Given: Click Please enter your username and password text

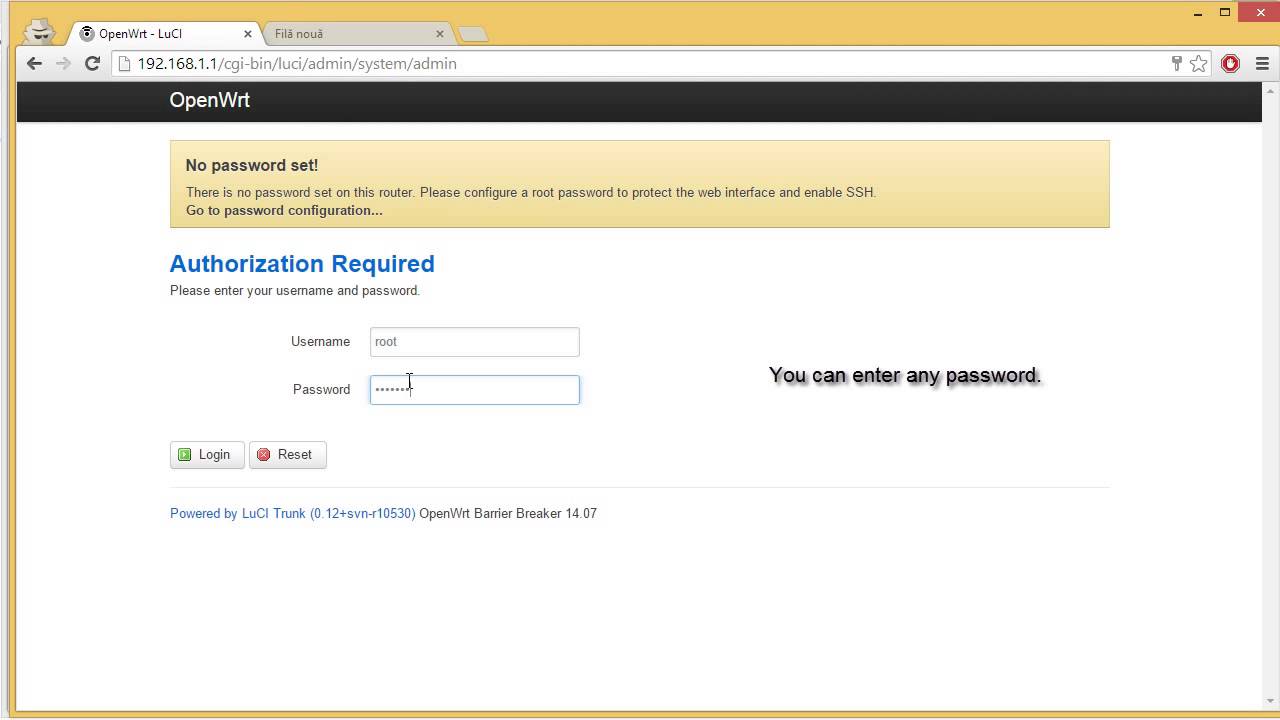Looking at the screenshot, I should [x=295, y=290].
